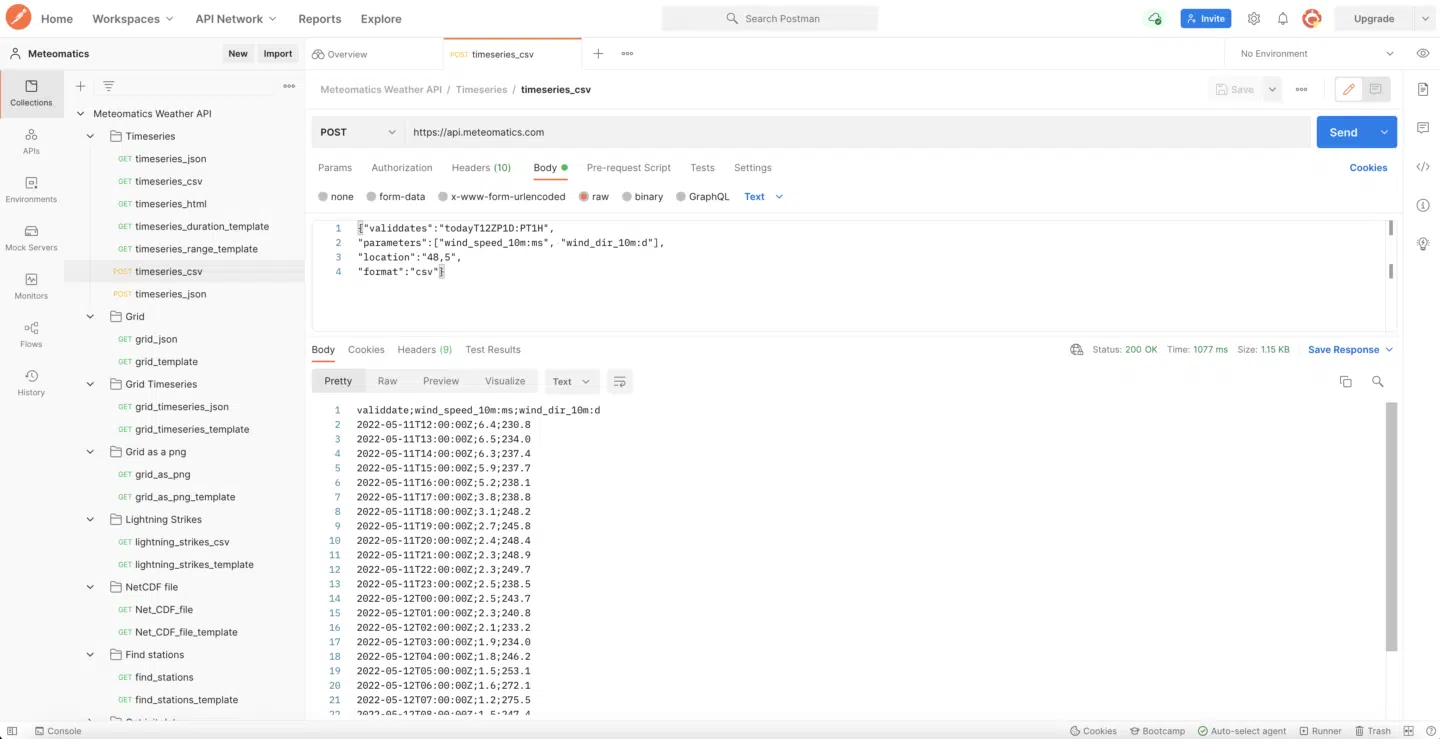The width and height of the screenshot is (1440, 739).
Task: Copy response body using copy icon
Action: (x=1345, y=382)
